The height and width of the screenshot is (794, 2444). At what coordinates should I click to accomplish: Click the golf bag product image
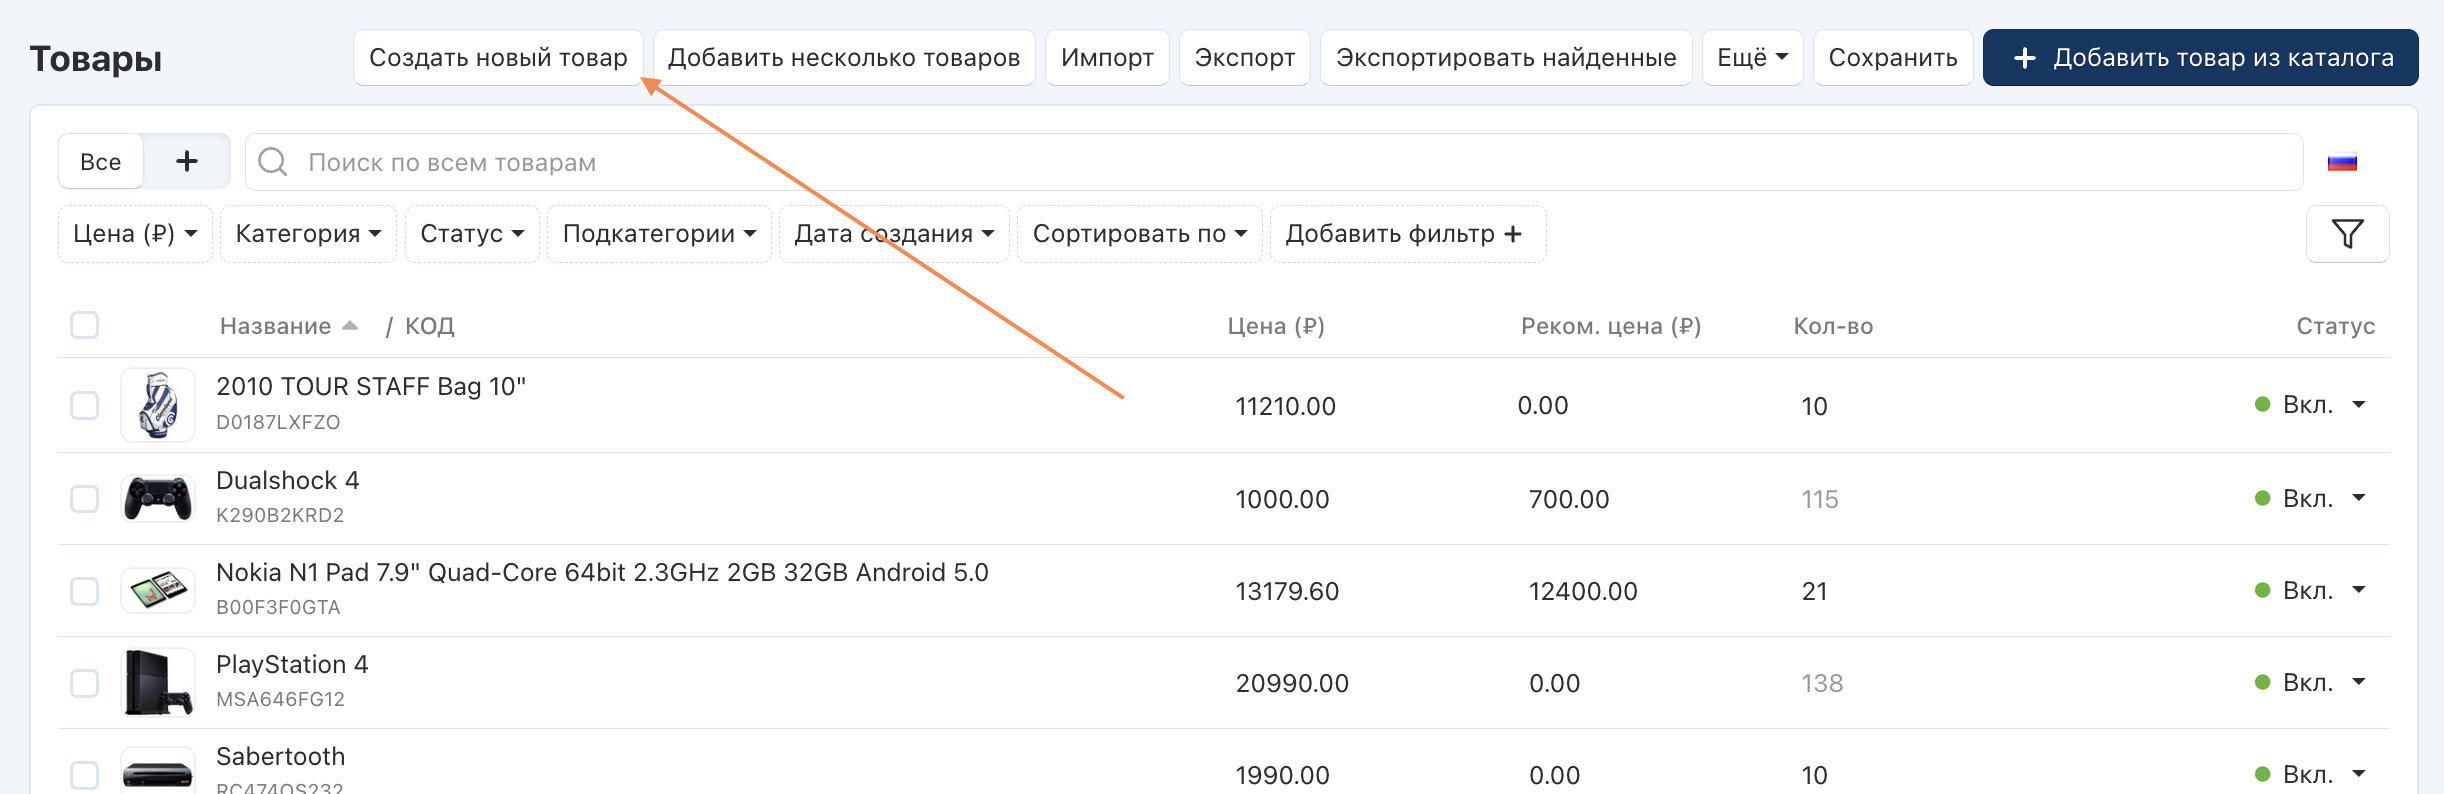click(158, 405)
